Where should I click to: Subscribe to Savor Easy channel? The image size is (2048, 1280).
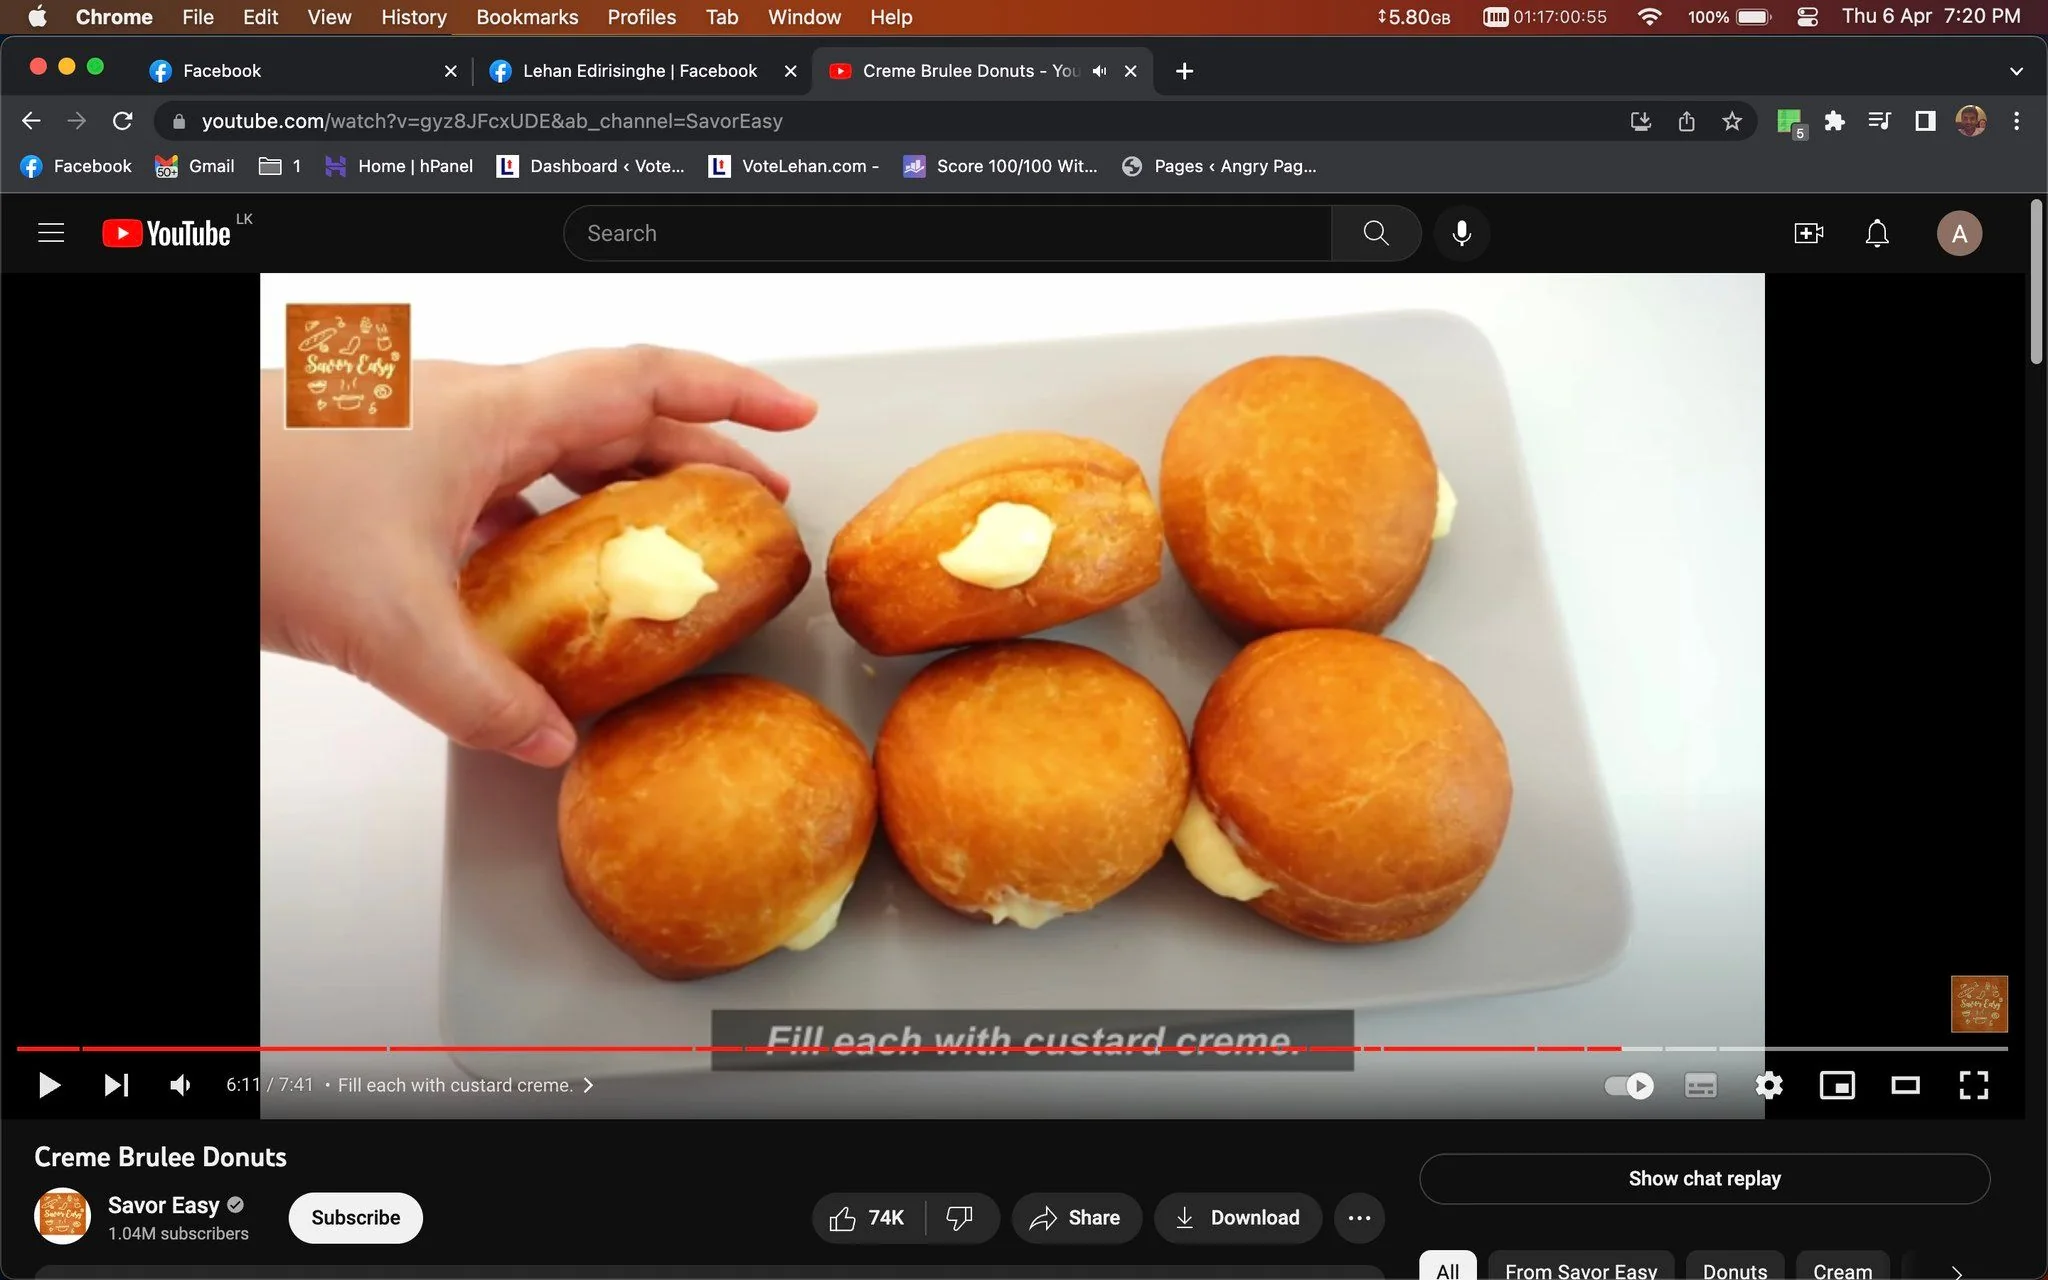coord(355,1217)
